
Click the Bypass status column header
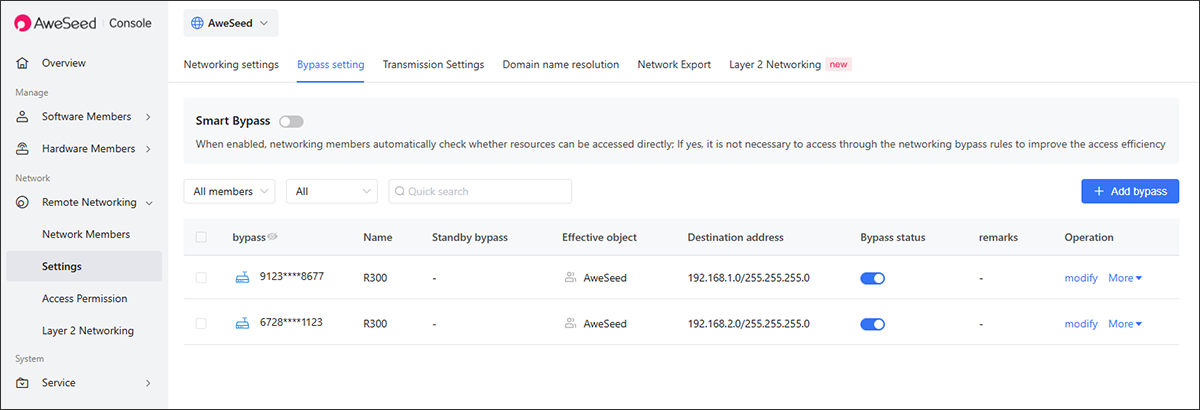[x=892, y=237]
